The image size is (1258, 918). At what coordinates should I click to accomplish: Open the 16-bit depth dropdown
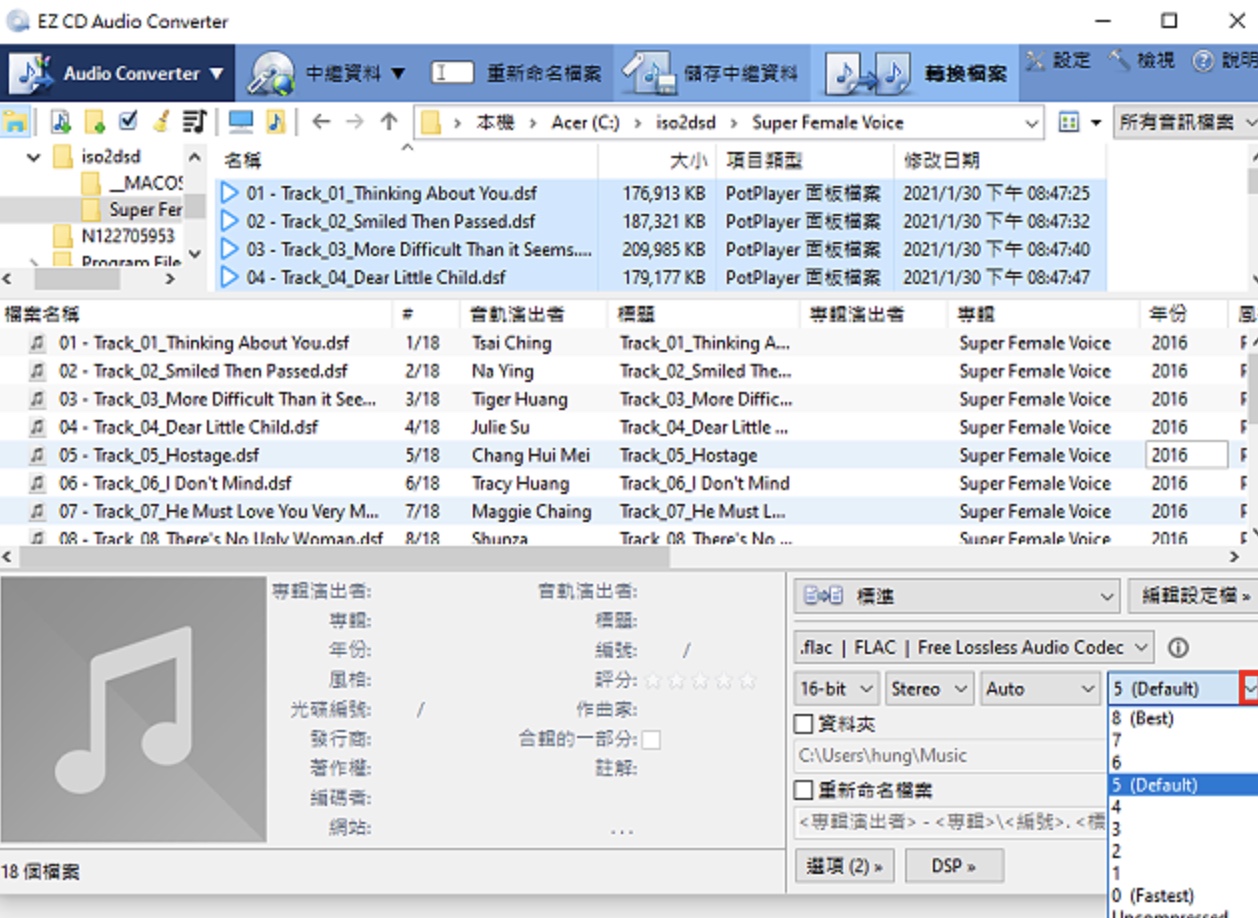[x=837, y=688]
